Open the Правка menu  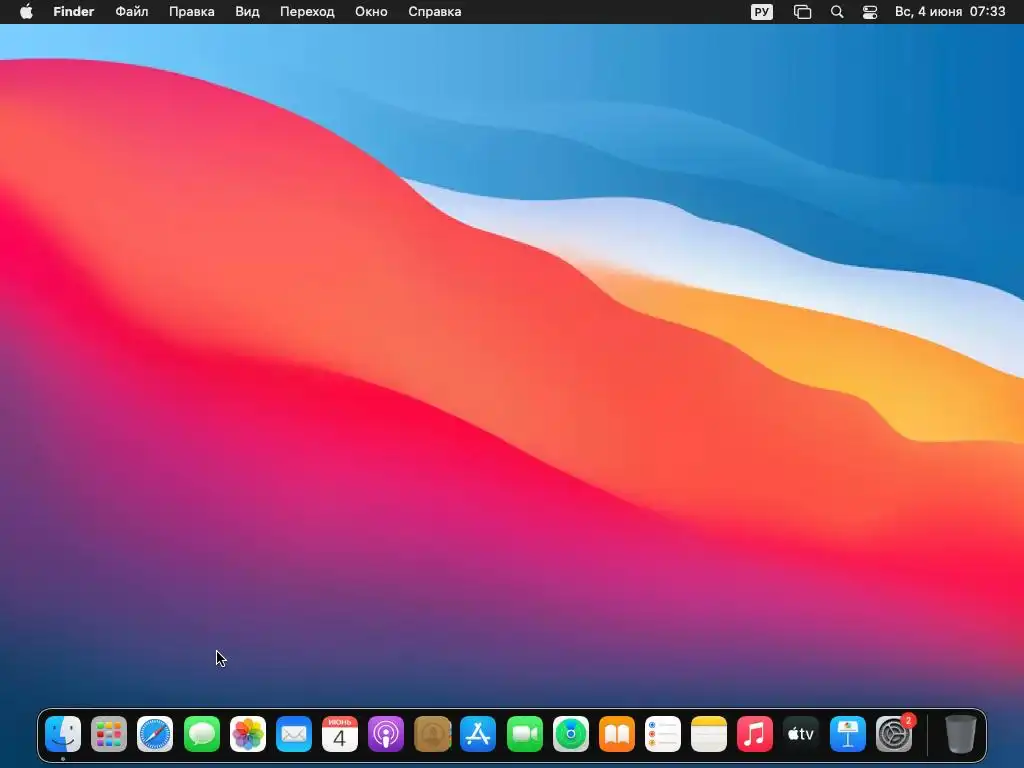point(191,12)
